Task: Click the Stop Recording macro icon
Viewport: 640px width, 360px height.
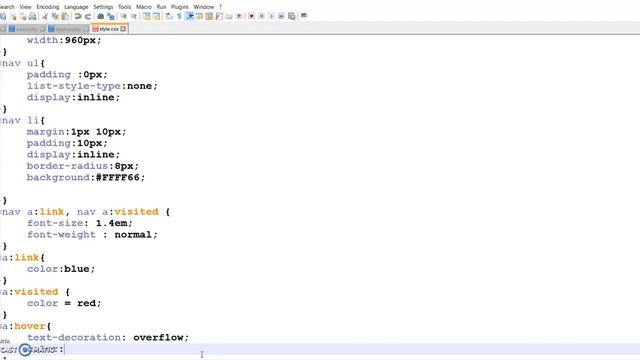Action: (262, 16)
